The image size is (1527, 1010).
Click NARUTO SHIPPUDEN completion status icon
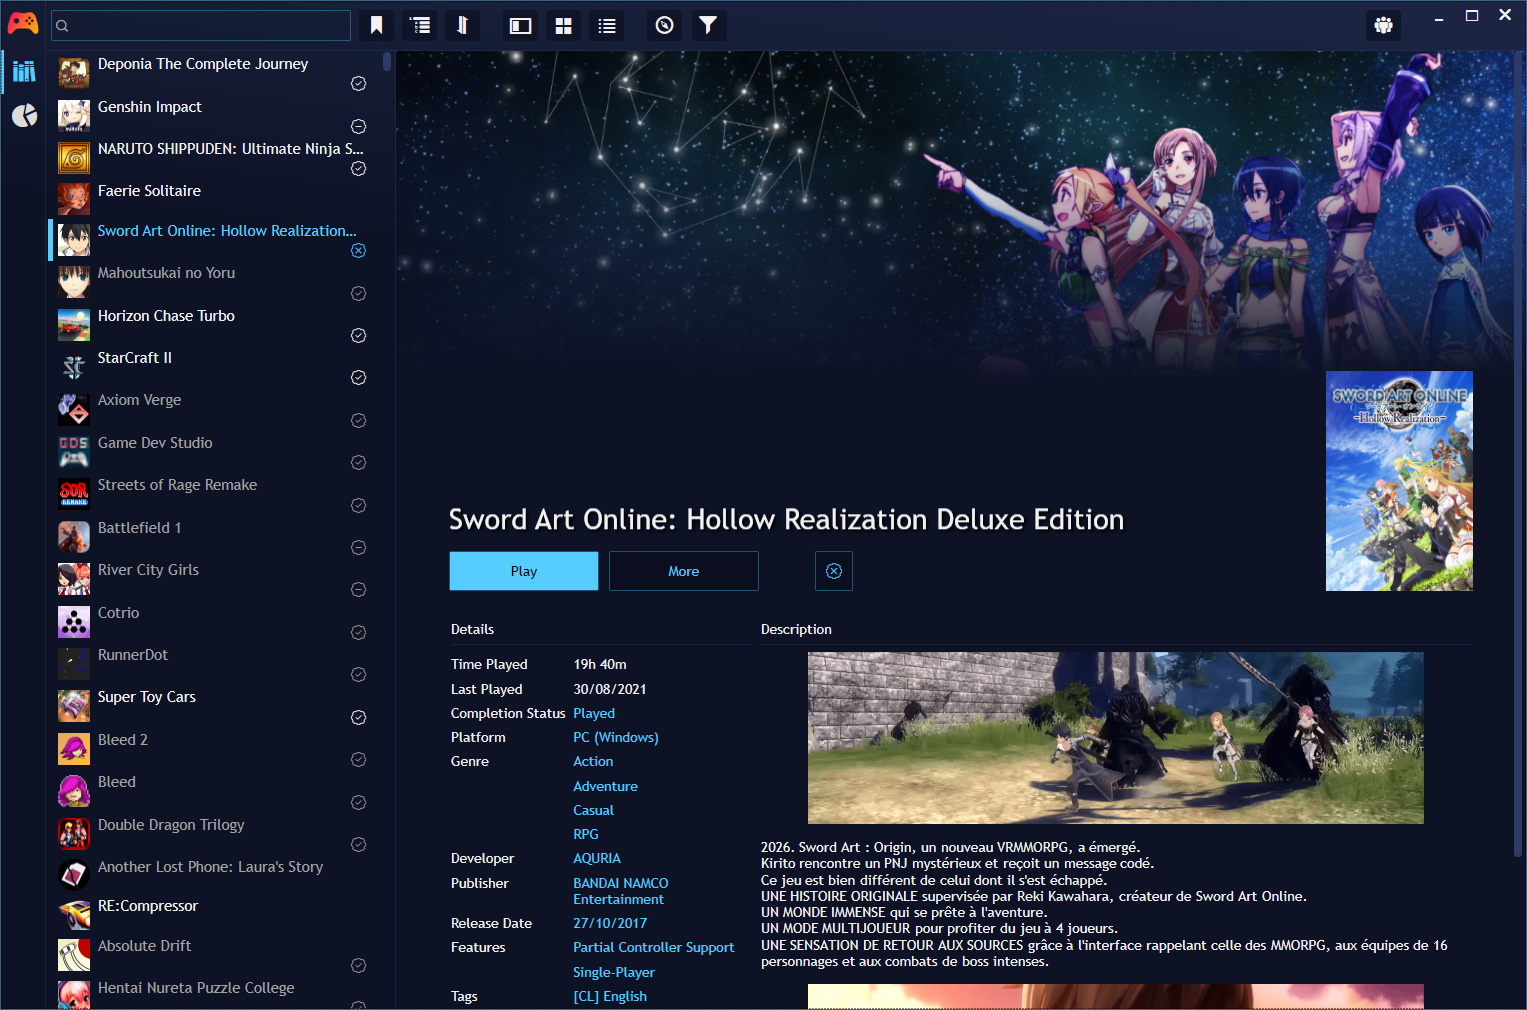[358, 168]
